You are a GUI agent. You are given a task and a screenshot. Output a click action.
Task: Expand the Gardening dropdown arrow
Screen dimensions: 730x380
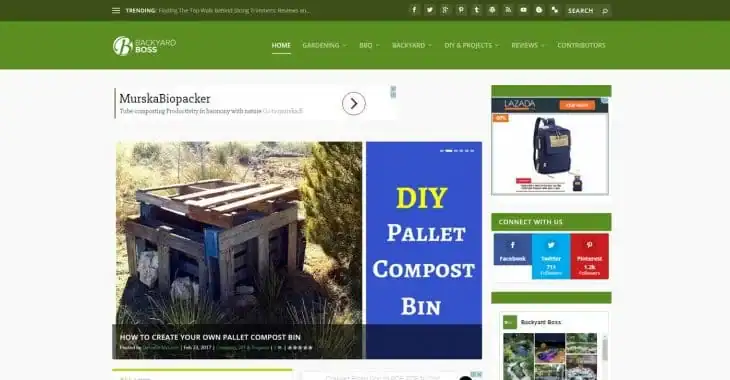345,46
